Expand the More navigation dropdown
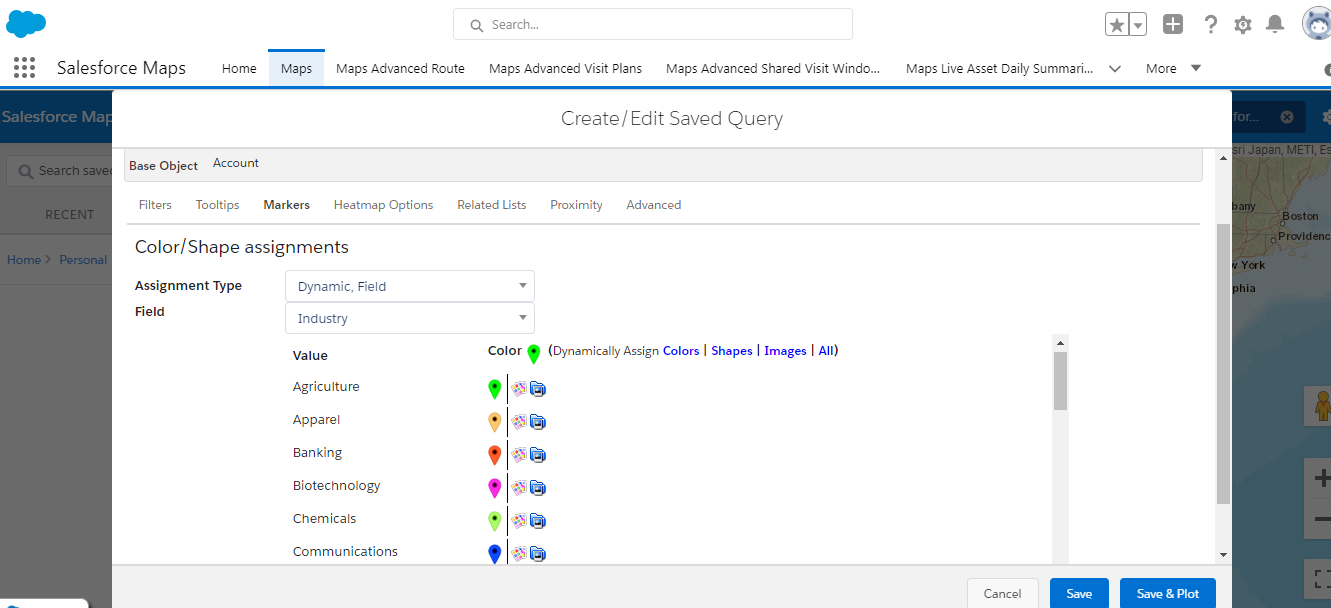Viewport: 1331px width, 608px height. coord(1171,68)
